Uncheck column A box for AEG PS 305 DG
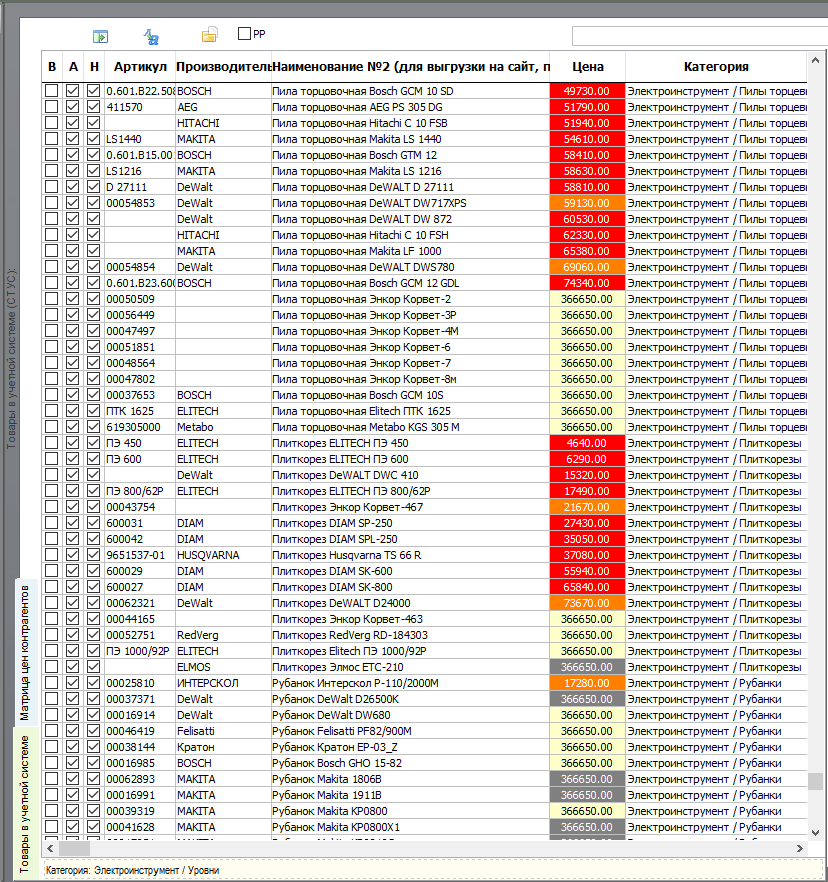This screenshot has width=828, height=882. point(73,107)
